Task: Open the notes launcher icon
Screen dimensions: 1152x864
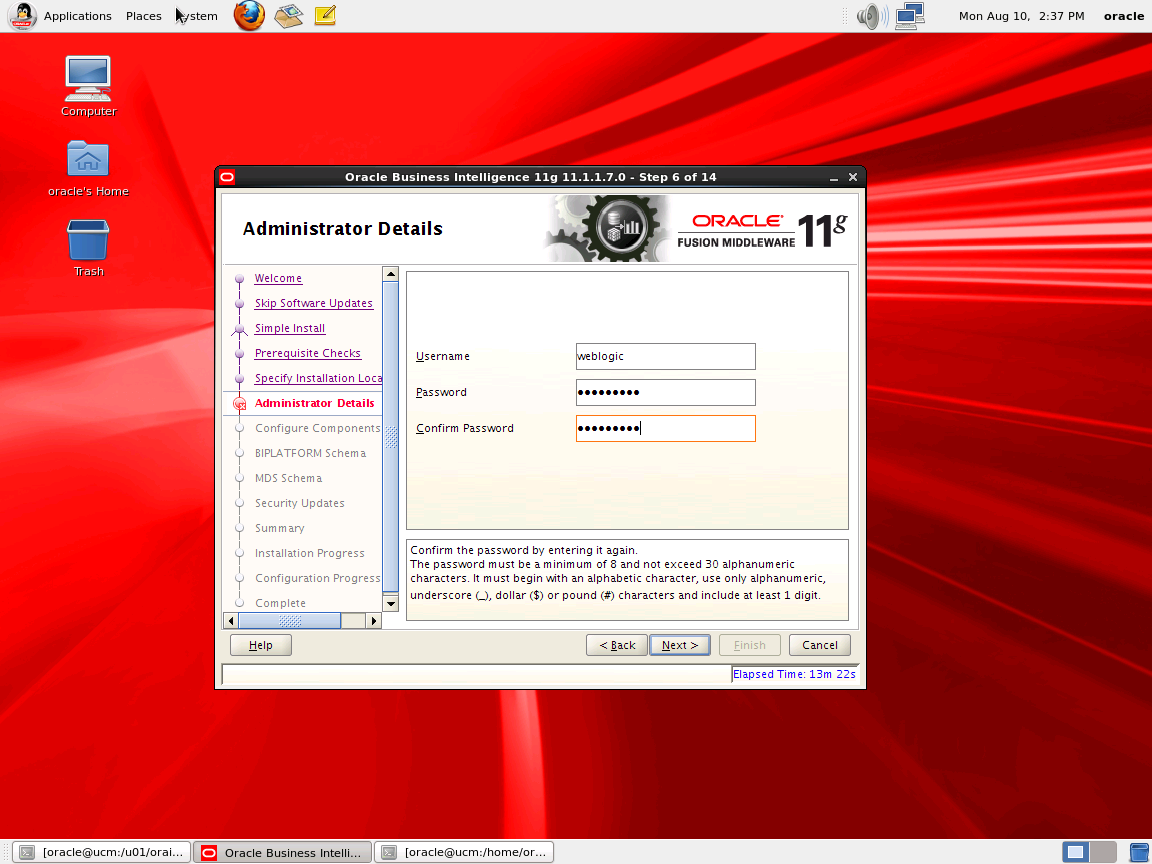Action: point(325,15)
